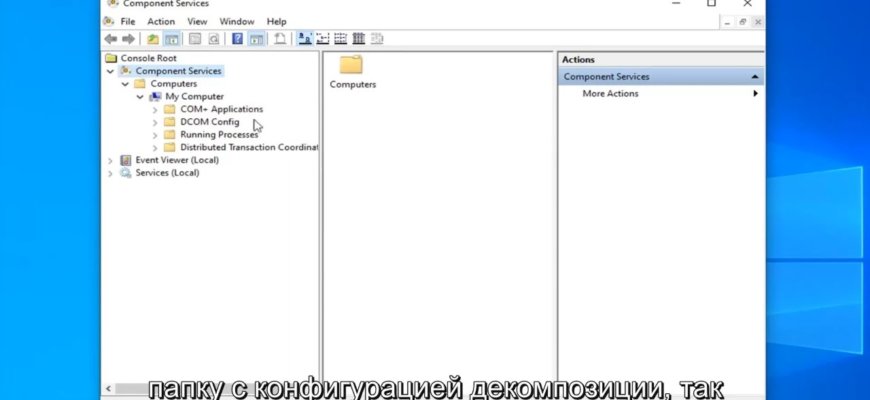Expand the Event Viewer (Local) node
This screenshot has height=400, width=870.
tap(110, 161)
